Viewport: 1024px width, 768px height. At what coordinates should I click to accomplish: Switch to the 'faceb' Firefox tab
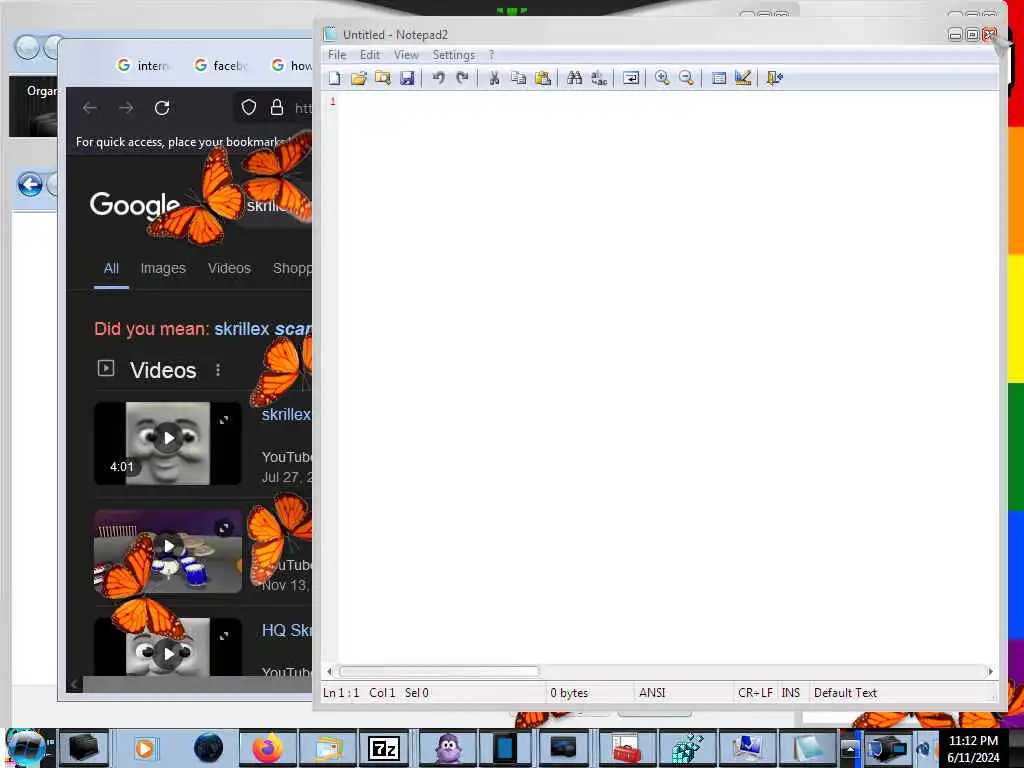point(220,65)
